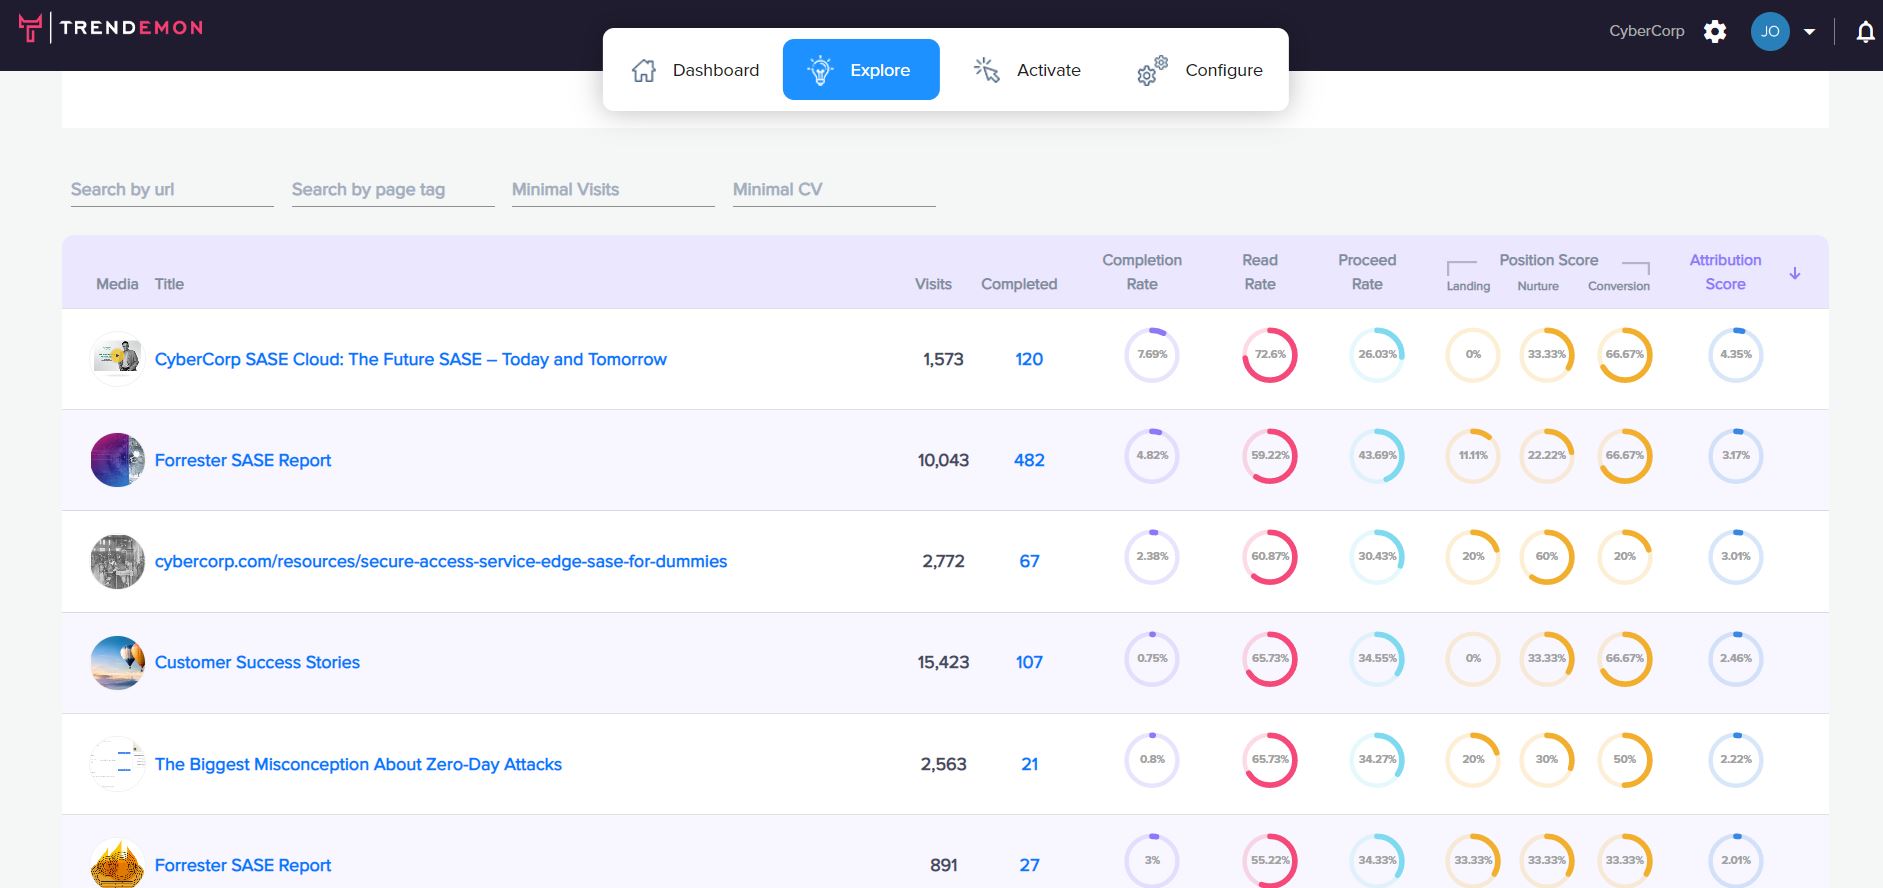The width and height of the screenshot is (1883, 888).
Task: Focus the Search by url field
Action: click(x=172, y=190)
